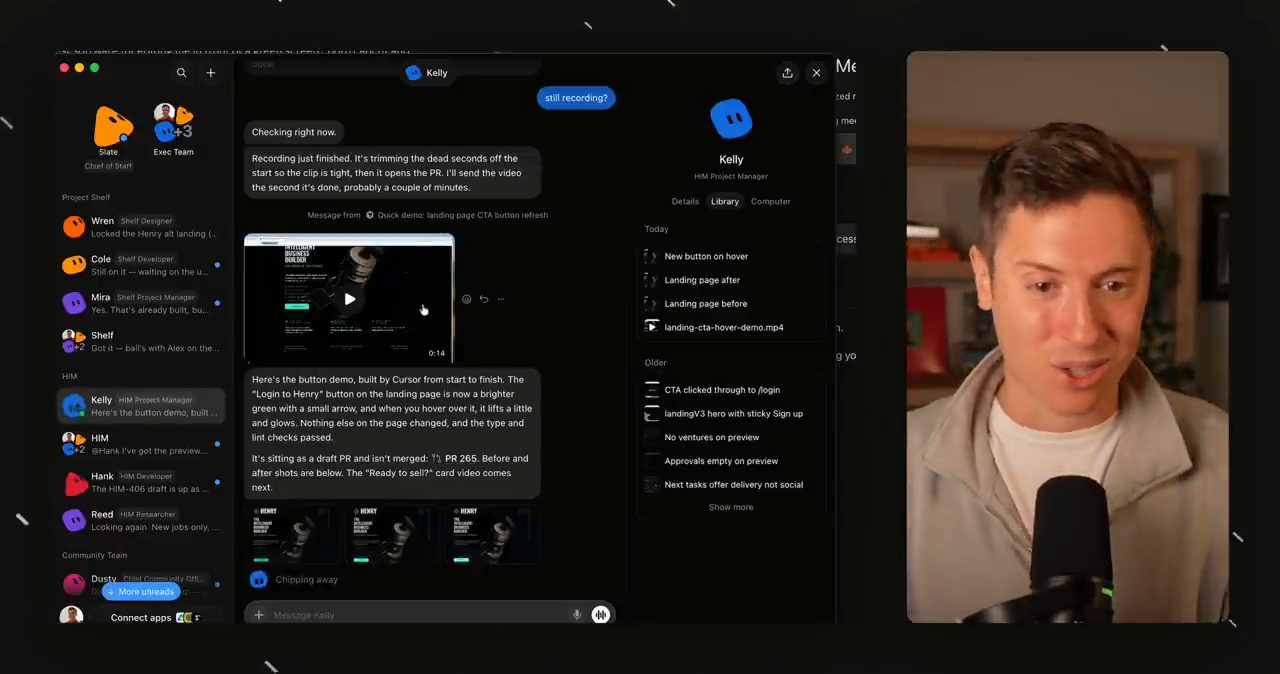Select Kelly HIM Project Manager chat
The width and height of the screenshot is (1280, 674).
[x=140, y=406]
